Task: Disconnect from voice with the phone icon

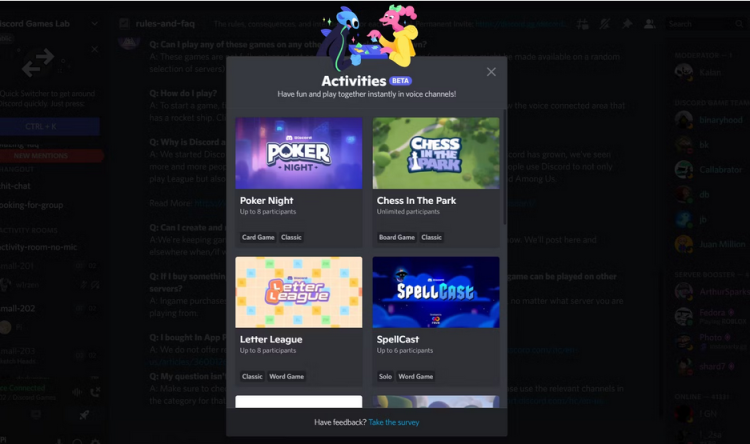Action: 95,392
